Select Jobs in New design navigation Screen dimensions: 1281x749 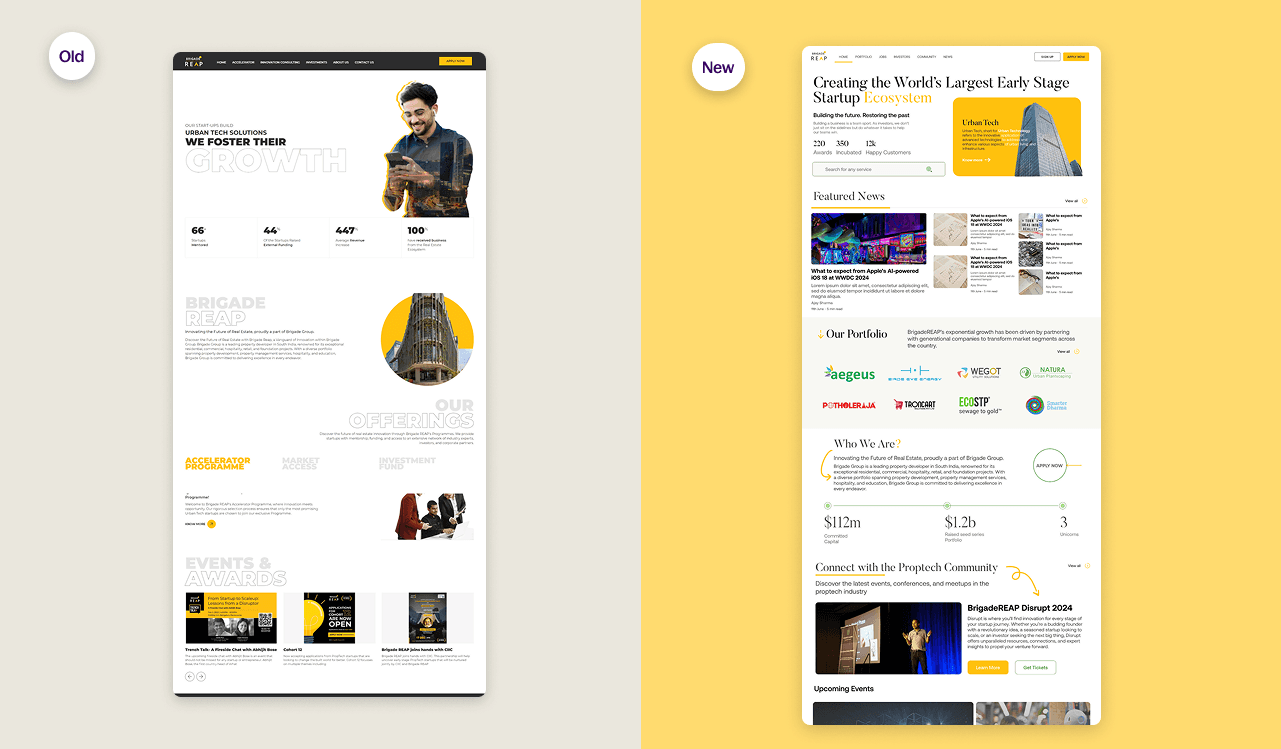(x=883, y=57)
